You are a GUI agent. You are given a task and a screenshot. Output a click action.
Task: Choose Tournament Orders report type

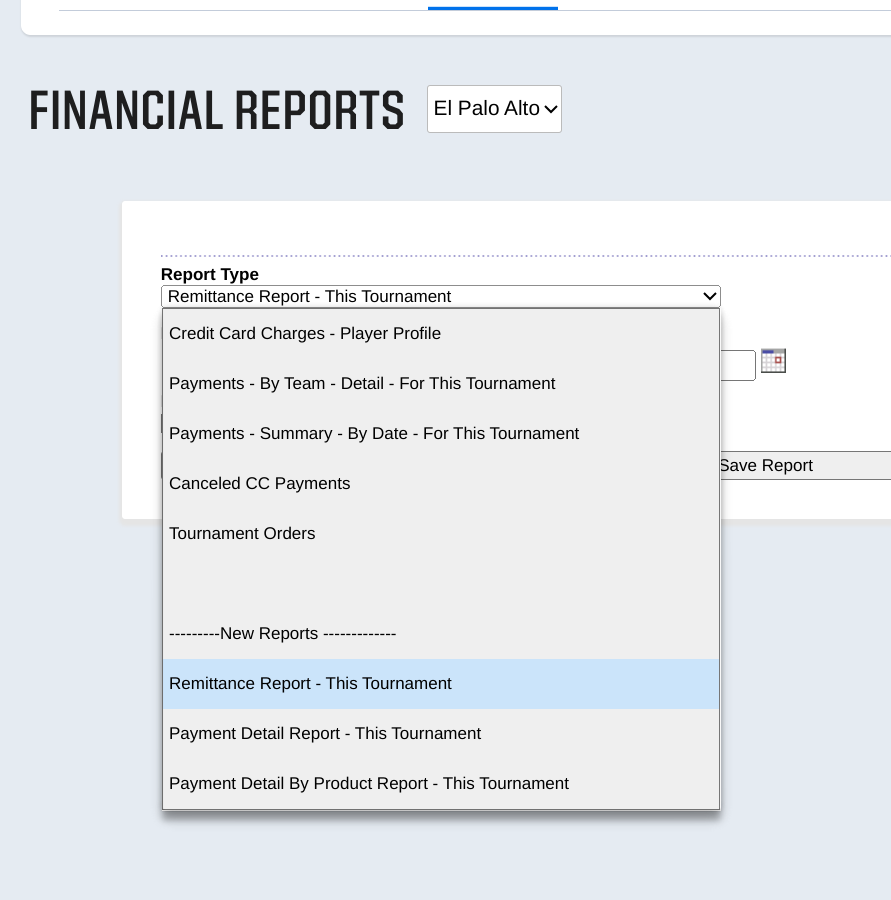pos(242,534)
